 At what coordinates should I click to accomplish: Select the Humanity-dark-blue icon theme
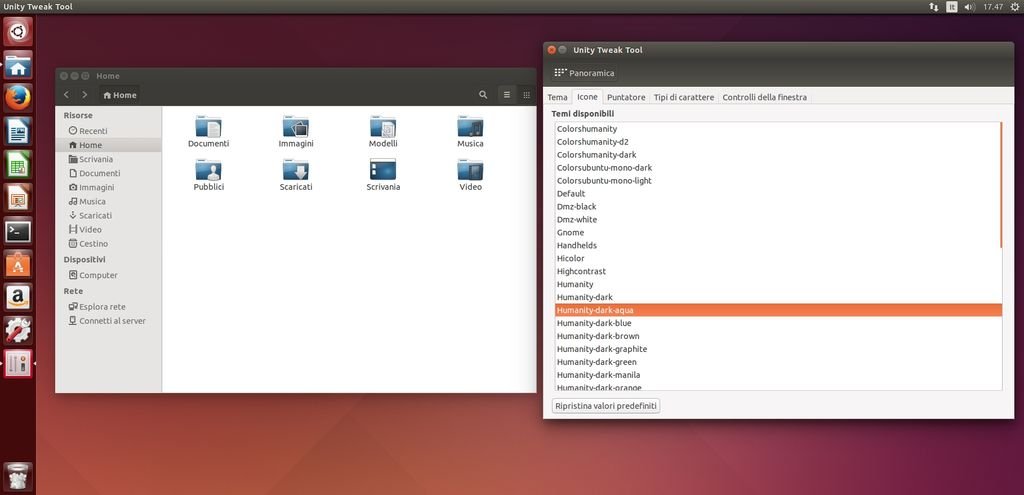coord(594,323)
